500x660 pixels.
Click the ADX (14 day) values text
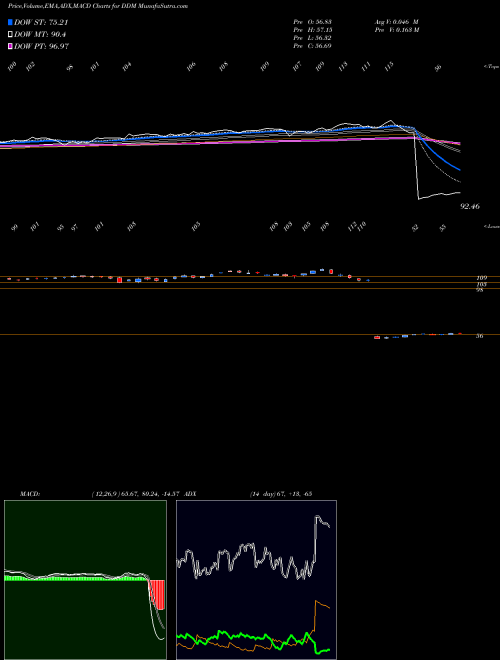coord(280,493)
